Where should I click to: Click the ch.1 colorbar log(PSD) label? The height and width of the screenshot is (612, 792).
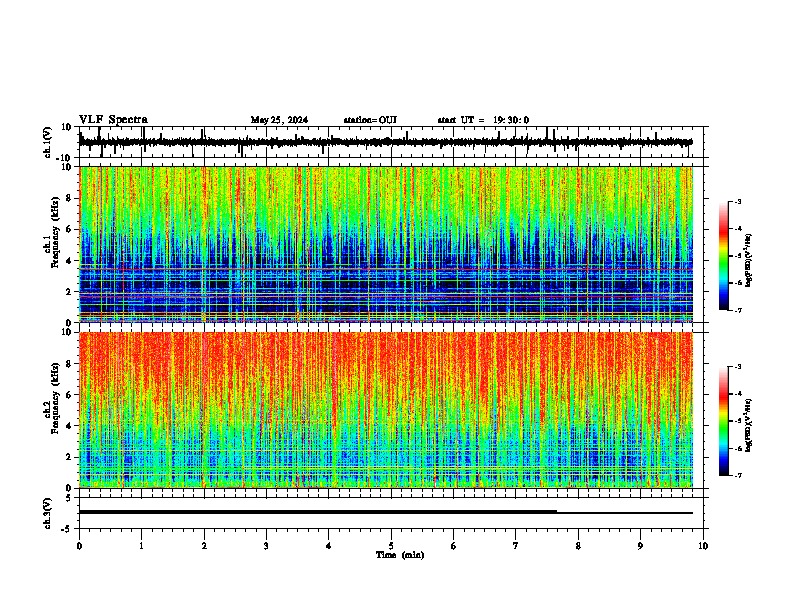(748, 261)
